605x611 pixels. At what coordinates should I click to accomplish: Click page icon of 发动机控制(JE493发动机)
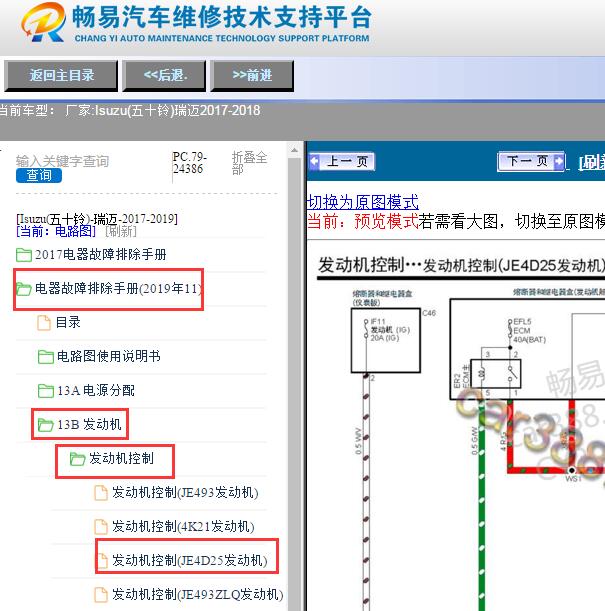pyautogui.click(x=101, y=493)
